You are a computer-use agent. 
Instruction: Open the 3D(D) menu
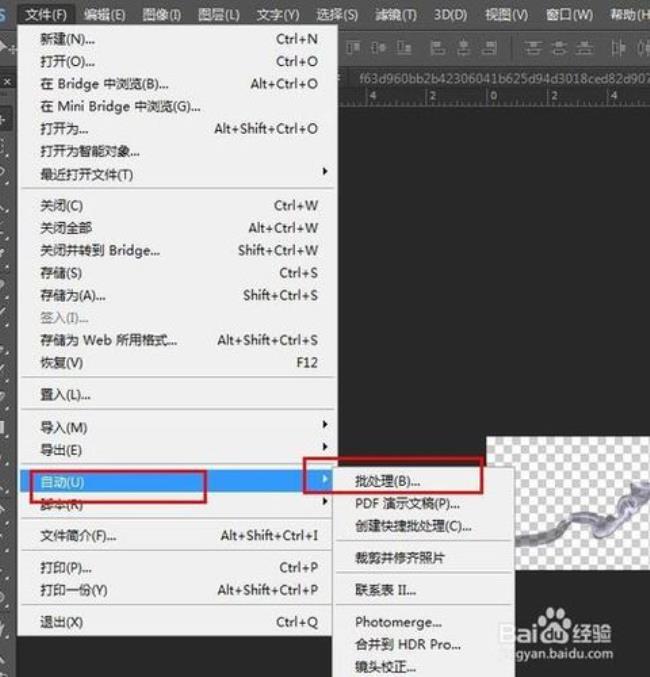(x=450, y=15)
